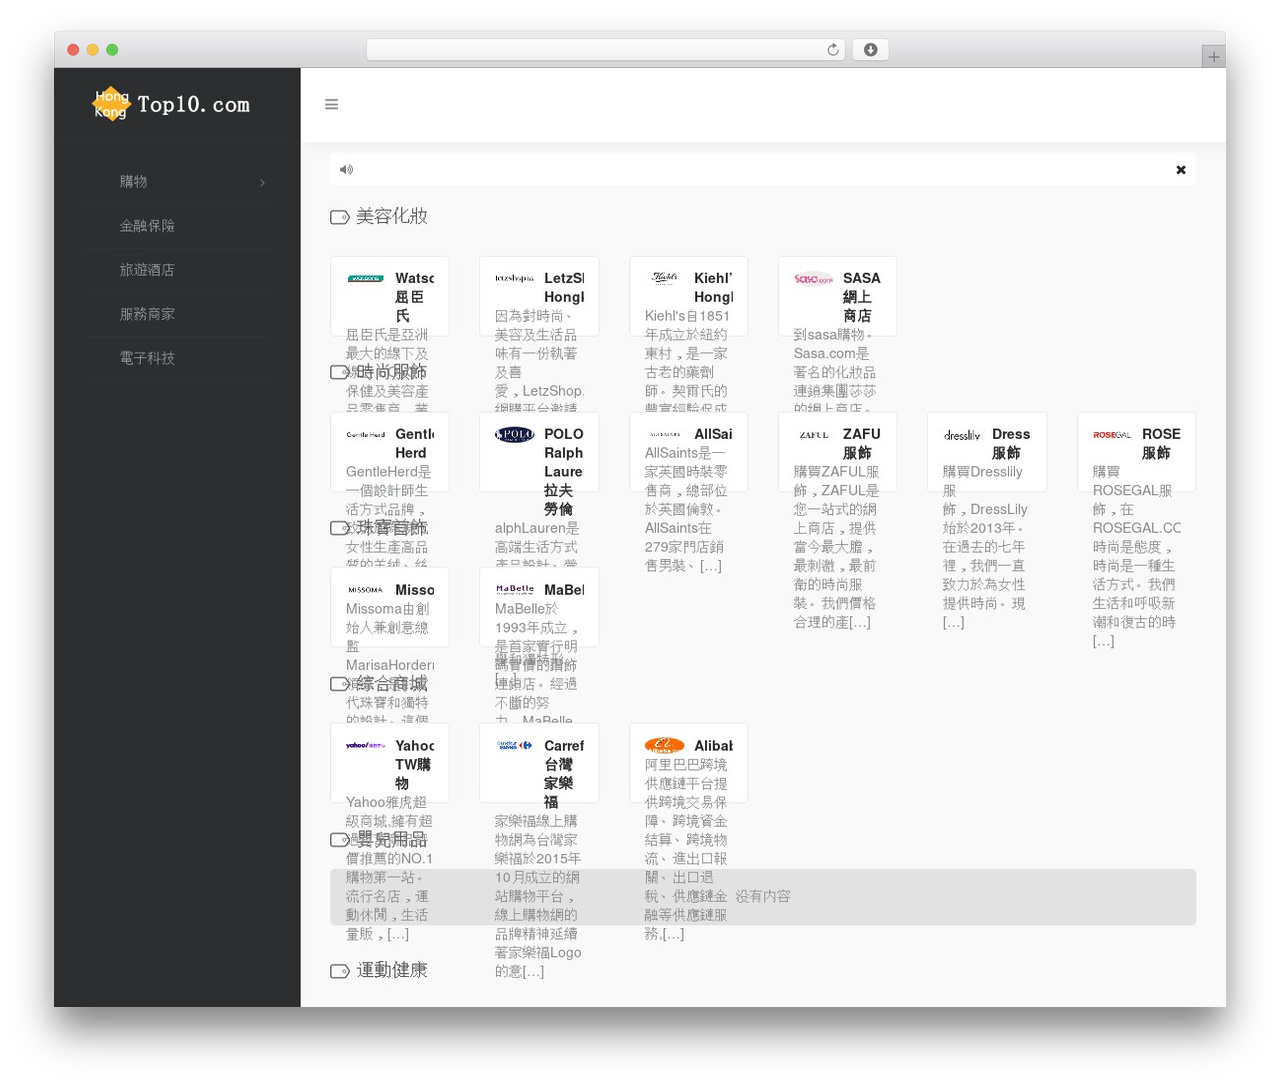Open the SASA 網上商店 title link

[860, 297]
